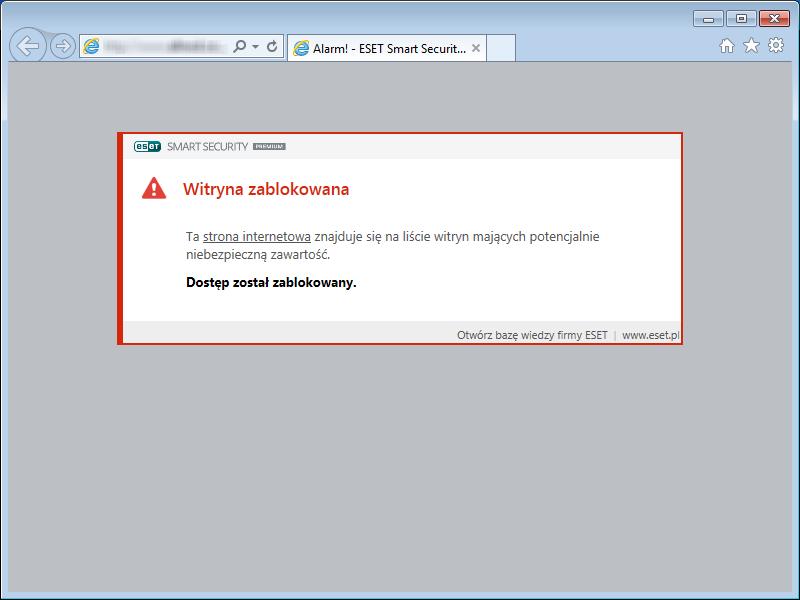The height and width of the screenshot is (600, 800).
Task: Click the 'Dostęp został zablokowany.' text
Action: click(271, 282)
